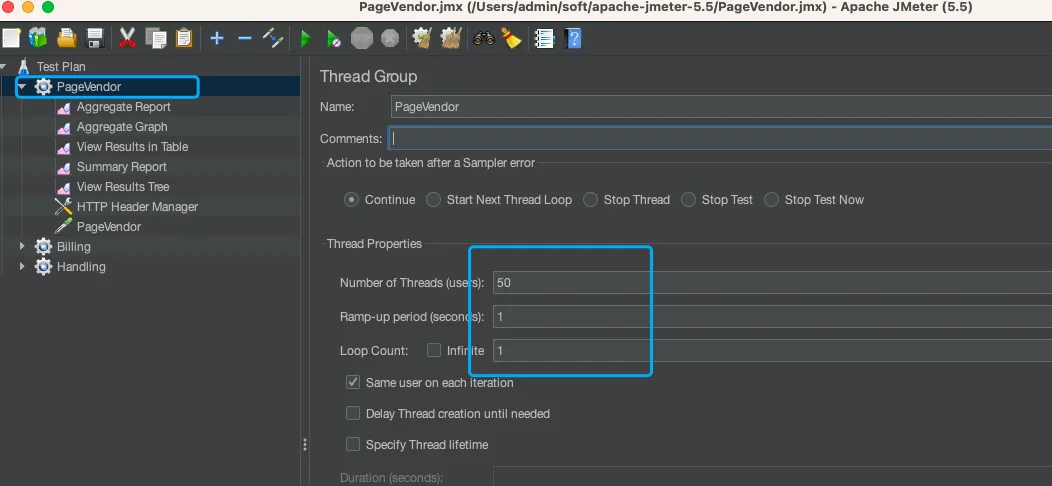This screenshot has width=1052, height=486.
Task: Check the Specify Thread lifetime box
Action: pyautogui.click(x=353, y=444)
